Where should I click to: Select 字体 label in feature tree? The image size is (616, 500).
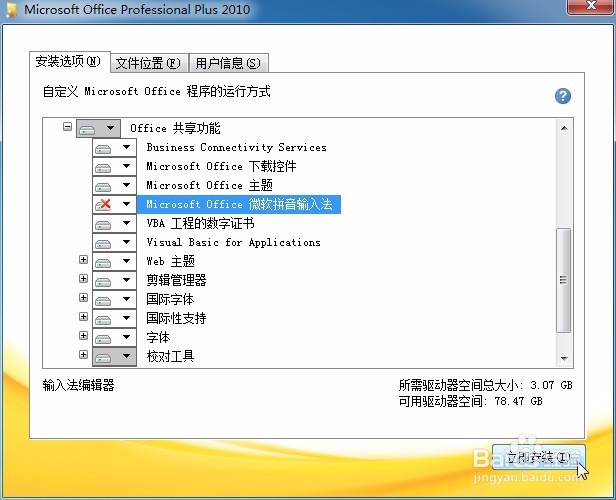[158, 337]
